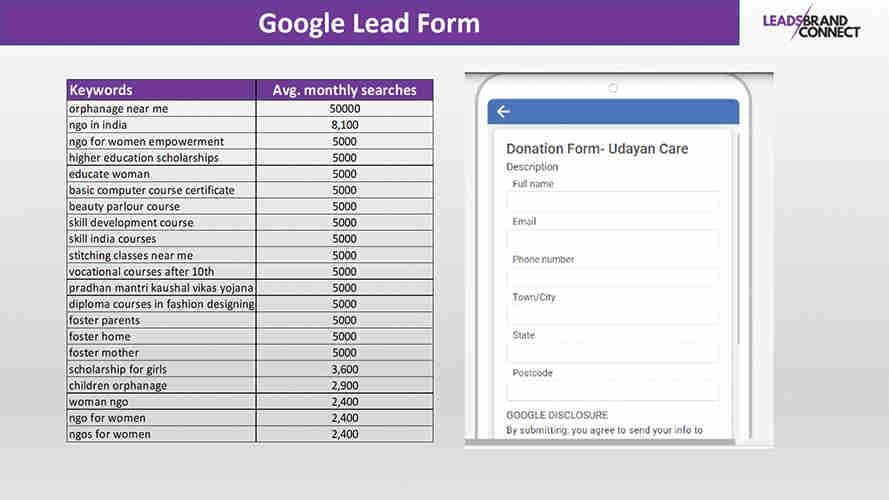The width and height of the screenshot is (889, 500).
Task: Click the 50000 searches value
Action: [x=345, y=108]
